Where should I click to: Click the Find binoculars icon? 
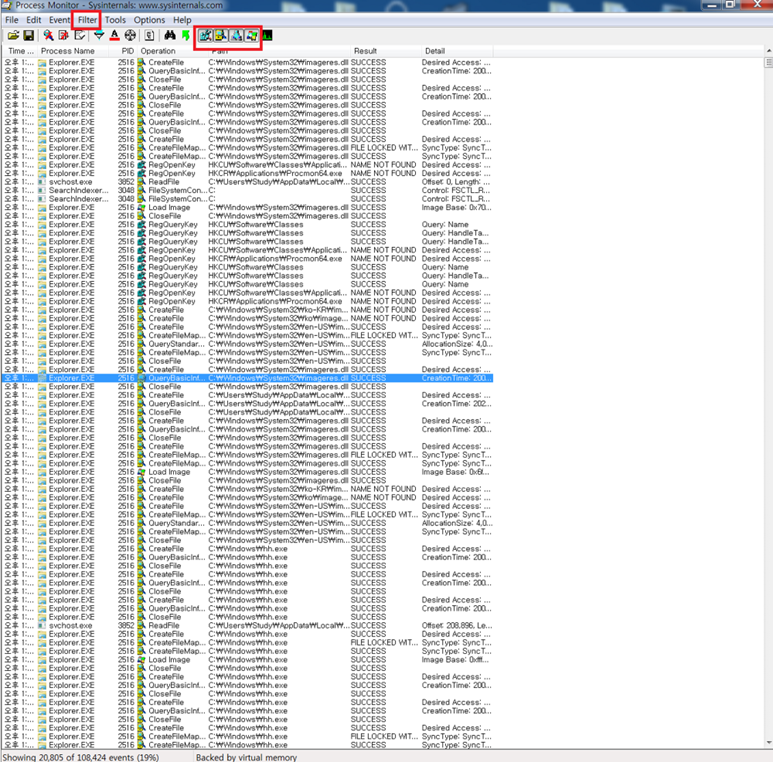170,35
